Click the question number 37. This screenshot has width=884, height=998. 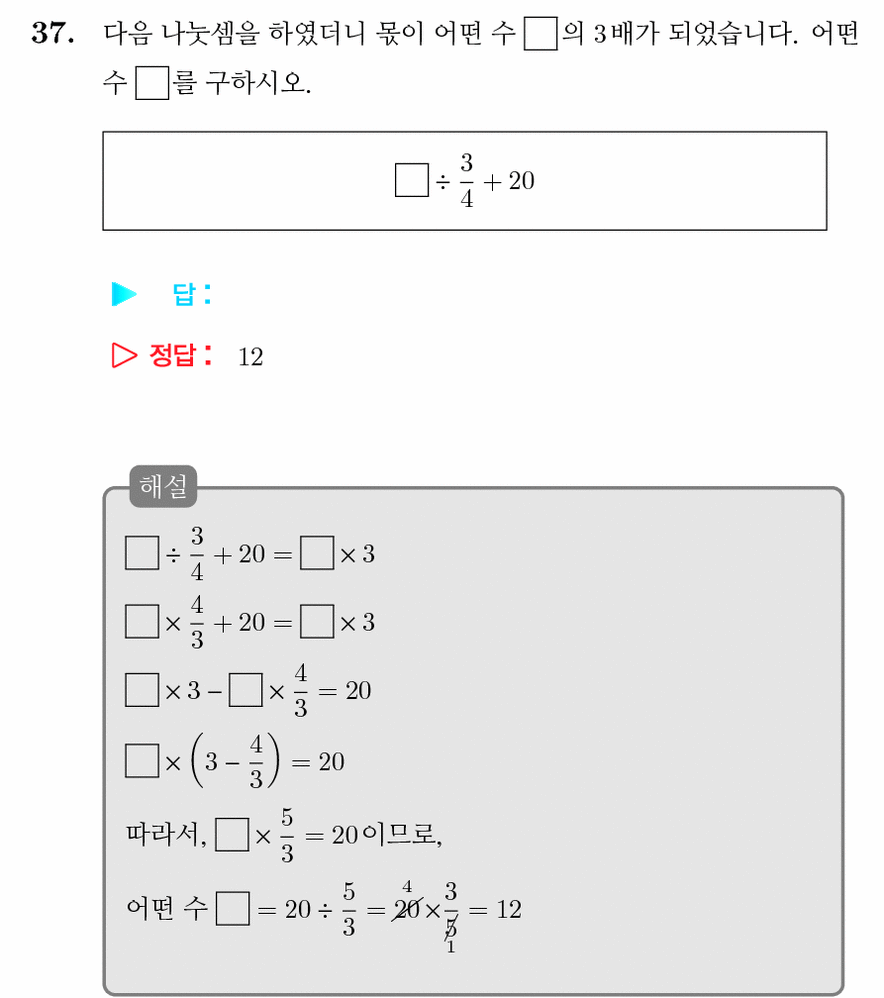coord(53,32)
